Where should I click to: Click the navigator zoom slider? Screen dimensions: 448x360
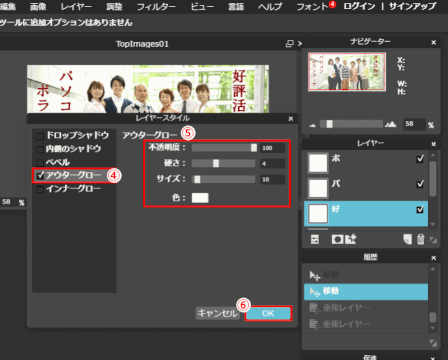pyautogui.click(x=351, y=124)
